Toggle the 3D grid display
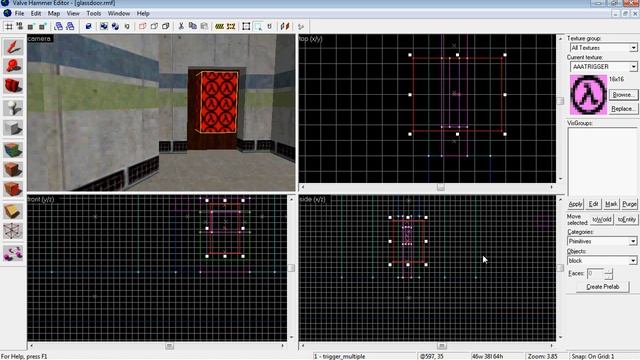Screen dimensions: 640x360 [x=20, y=26]
